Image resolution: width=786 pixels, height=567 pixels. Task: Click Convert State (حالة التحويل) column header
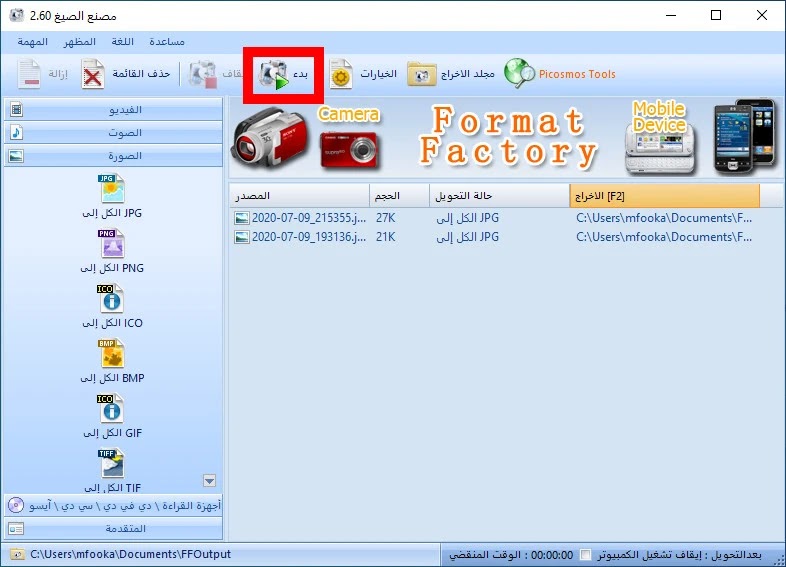499,196
